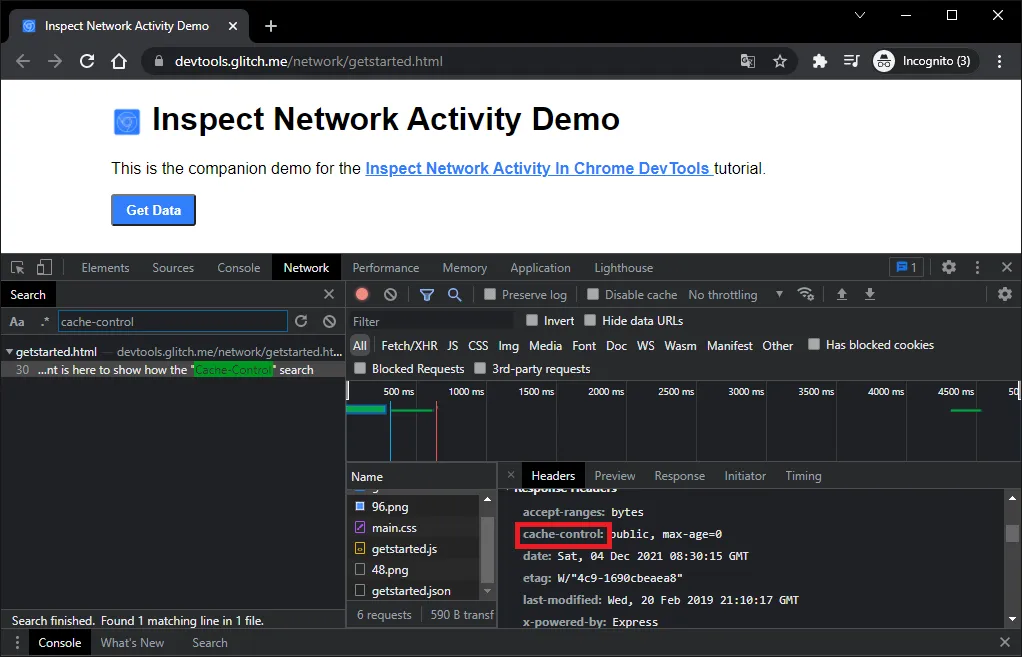Open a new browser tab
1022x657 pixels.
tap(270, 26)
